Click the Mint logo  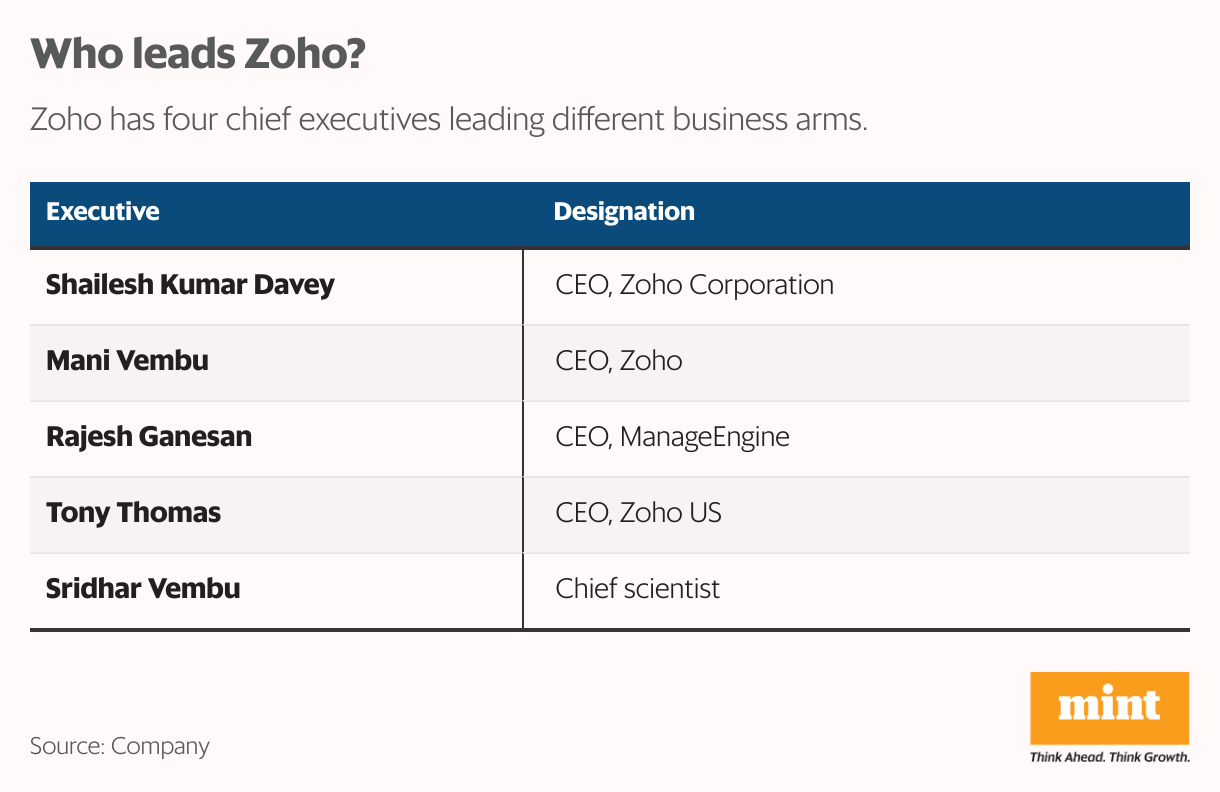pos(1109,717)
